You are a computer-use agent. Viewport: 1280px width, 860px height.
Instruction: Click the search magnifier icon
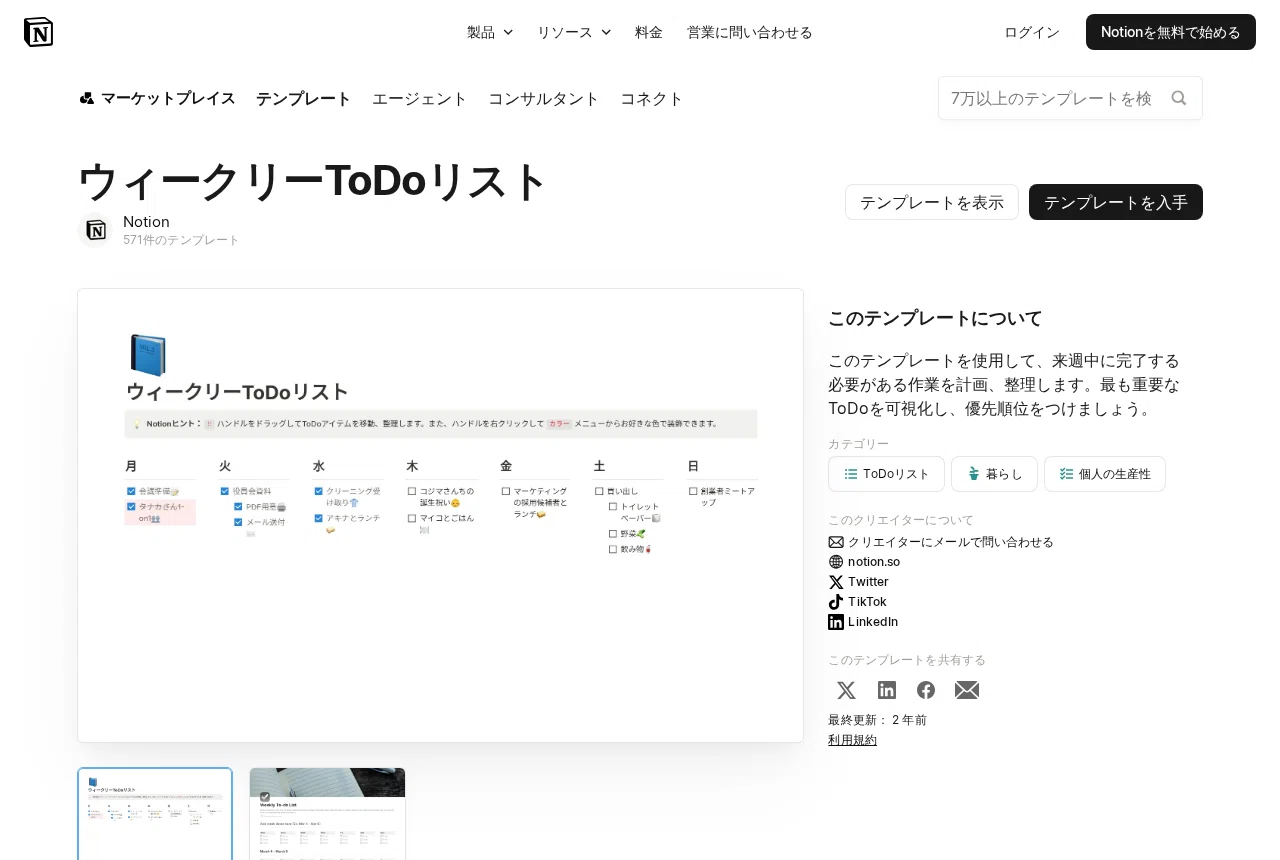[1179, 98]
